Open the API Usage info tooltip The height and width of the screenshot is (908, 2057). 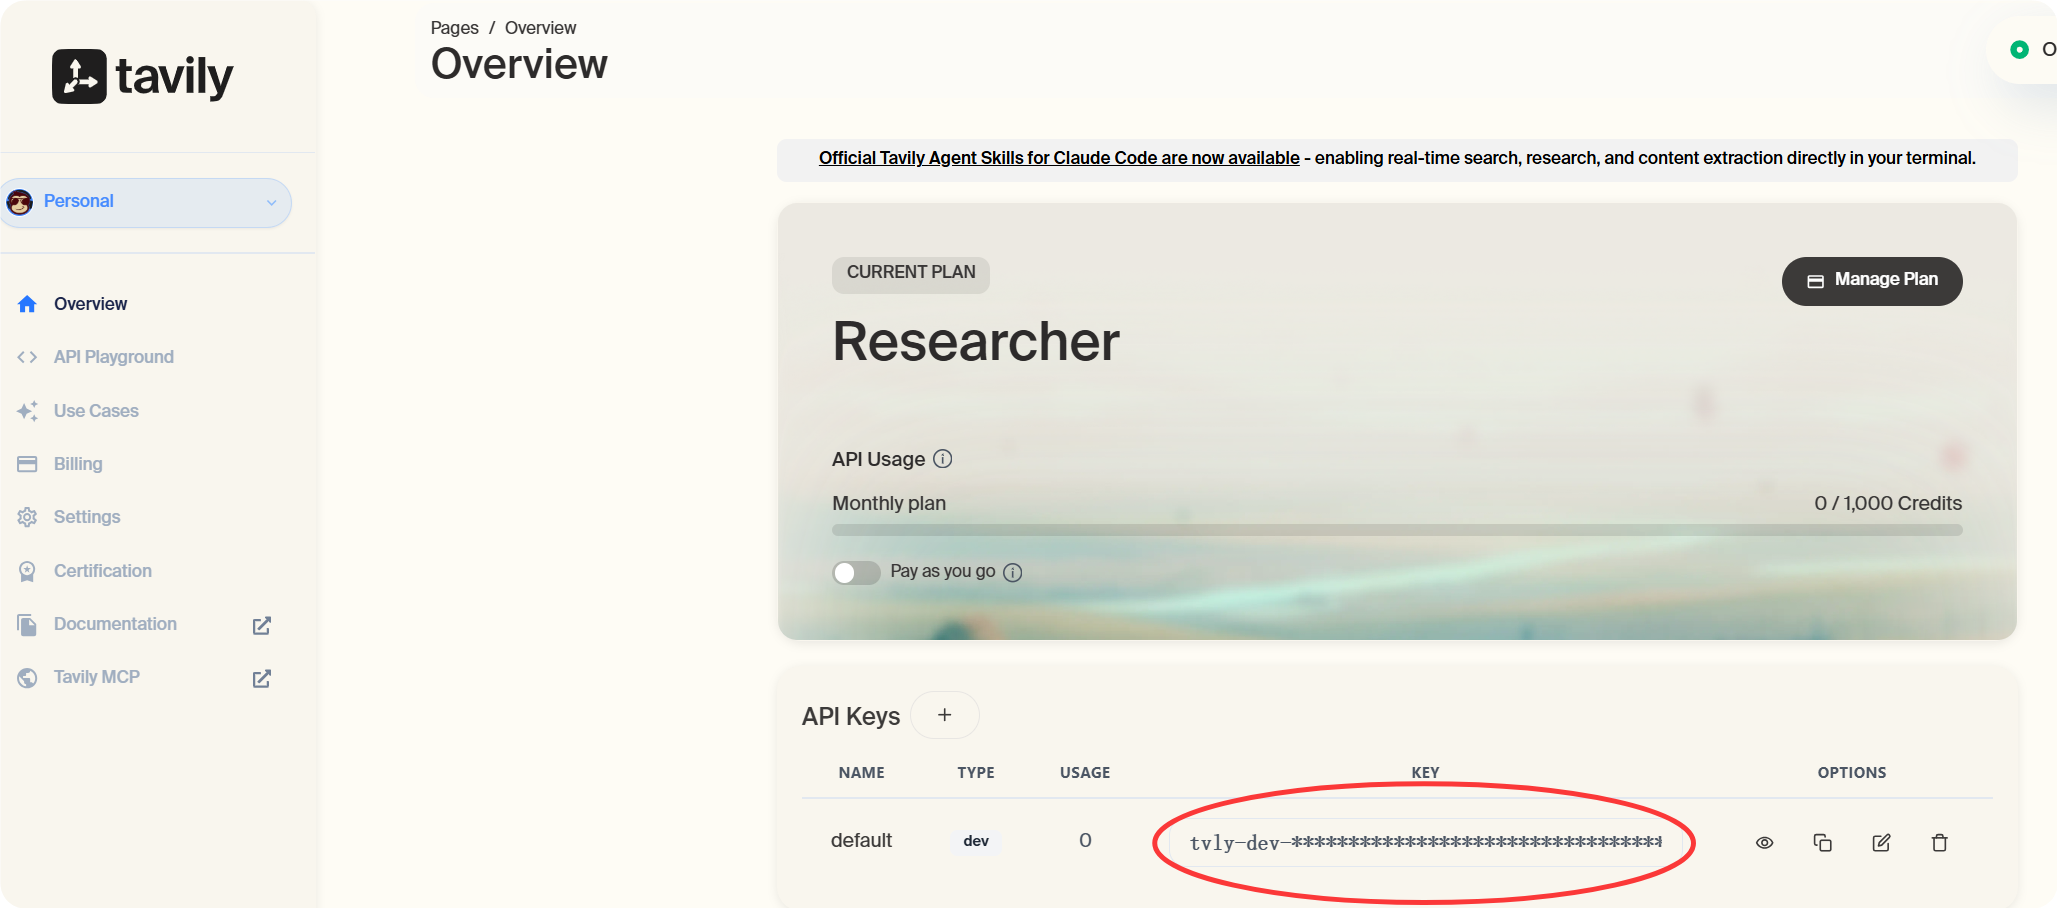941,459
